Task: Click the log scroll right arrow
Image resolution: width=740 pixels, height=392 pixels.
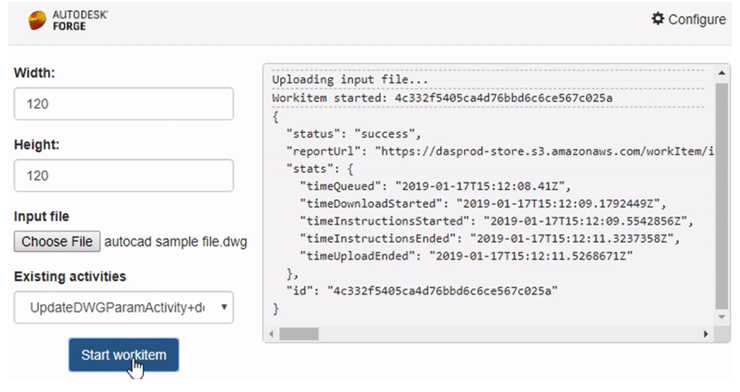Action: point(706,334)
